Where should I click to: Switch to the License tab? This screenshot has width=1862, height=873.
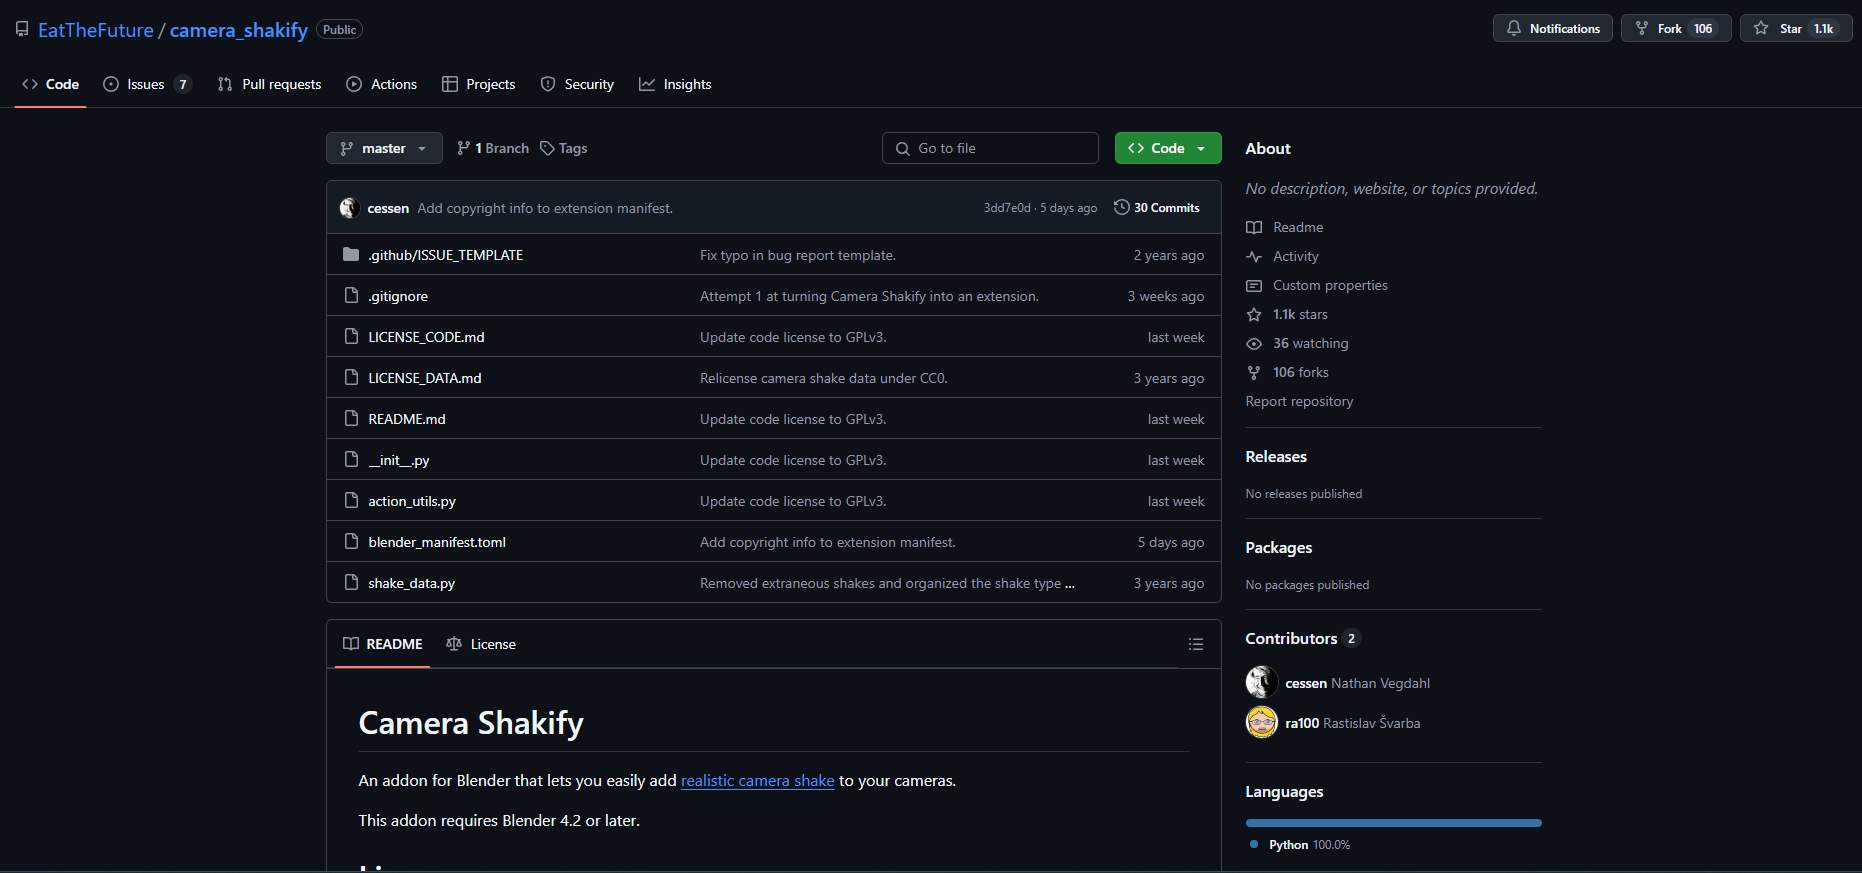click(481, 644)
